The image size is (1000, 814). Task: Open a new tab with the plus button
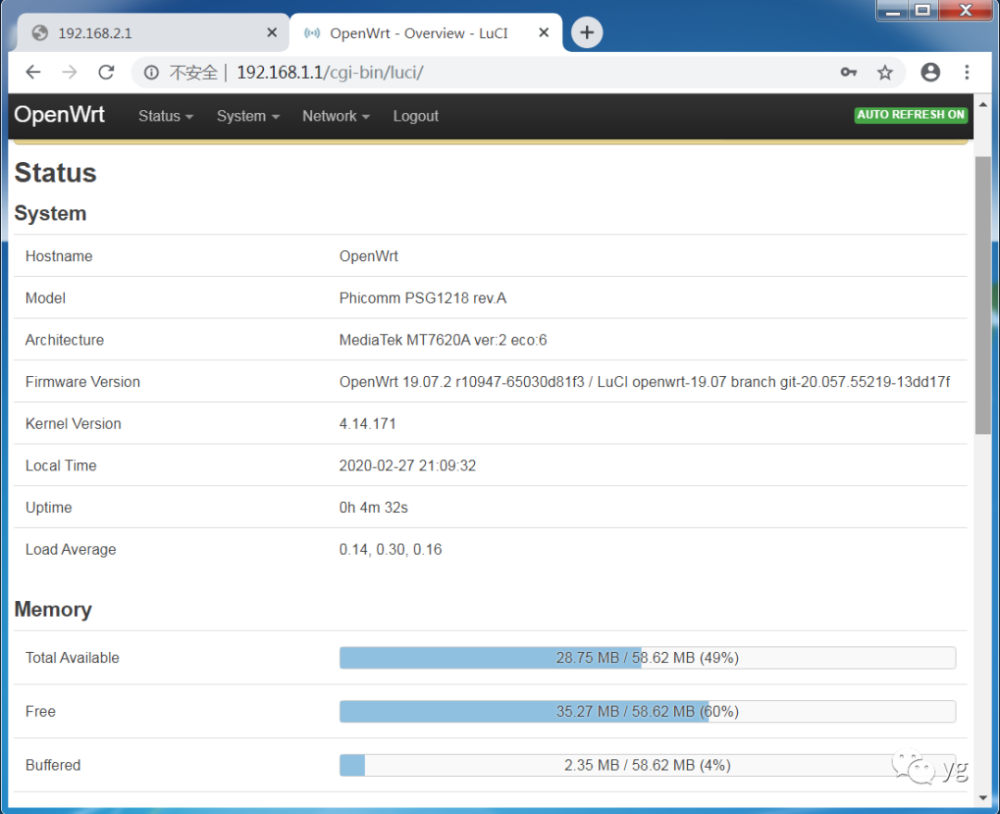coord(587,33)
